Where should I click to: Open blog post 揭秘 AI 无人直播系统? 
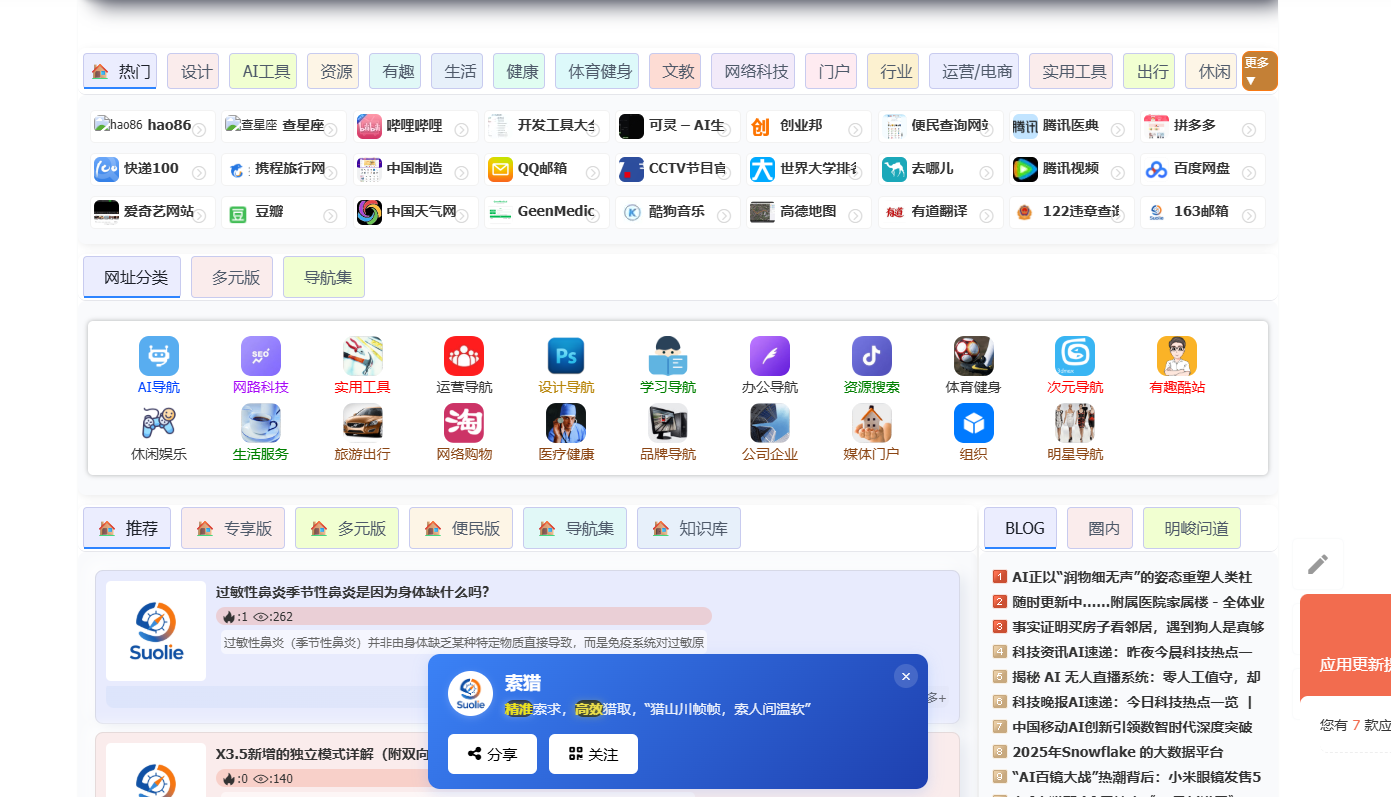pos(1136,677)
